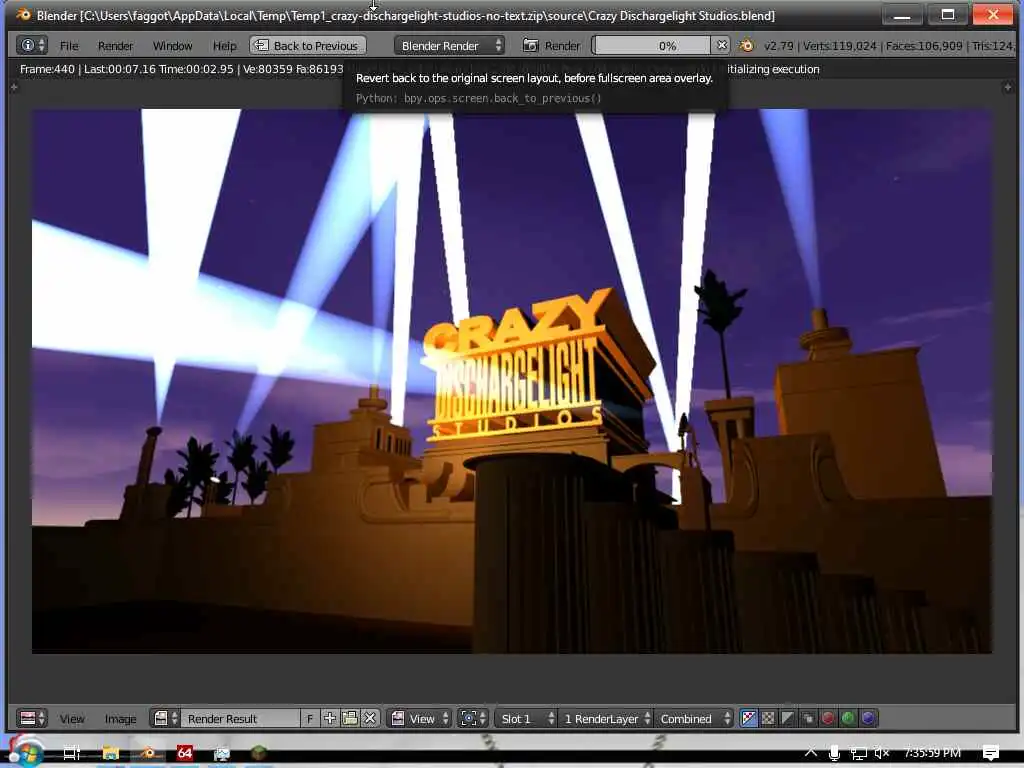1024x768 pixels.
Task: Open the Info editor type selector
Action: point(32,45)
